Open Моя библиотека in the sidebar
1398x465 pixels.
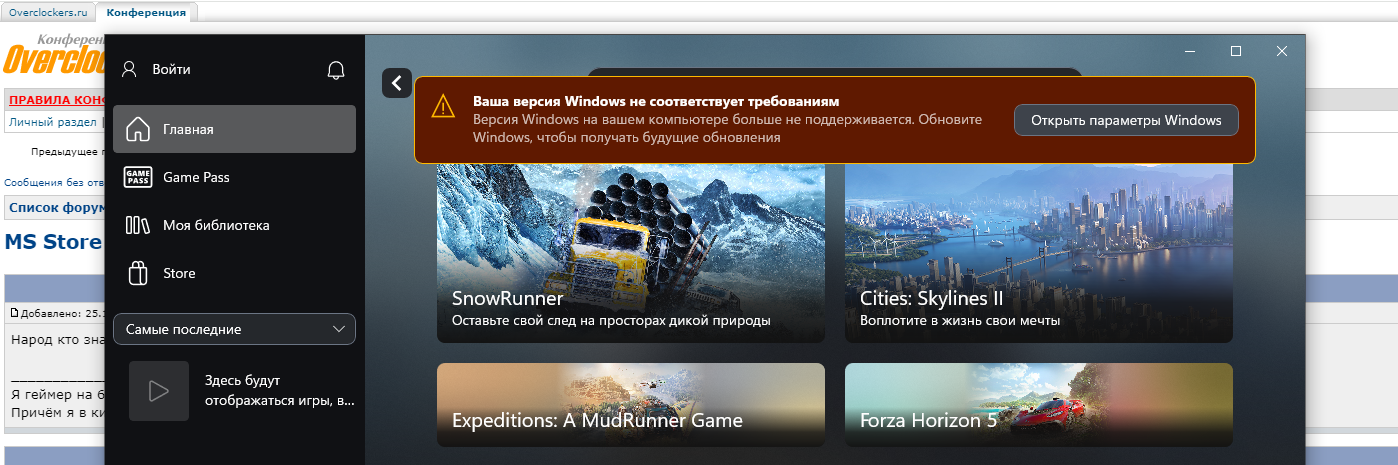coord(234,225)
